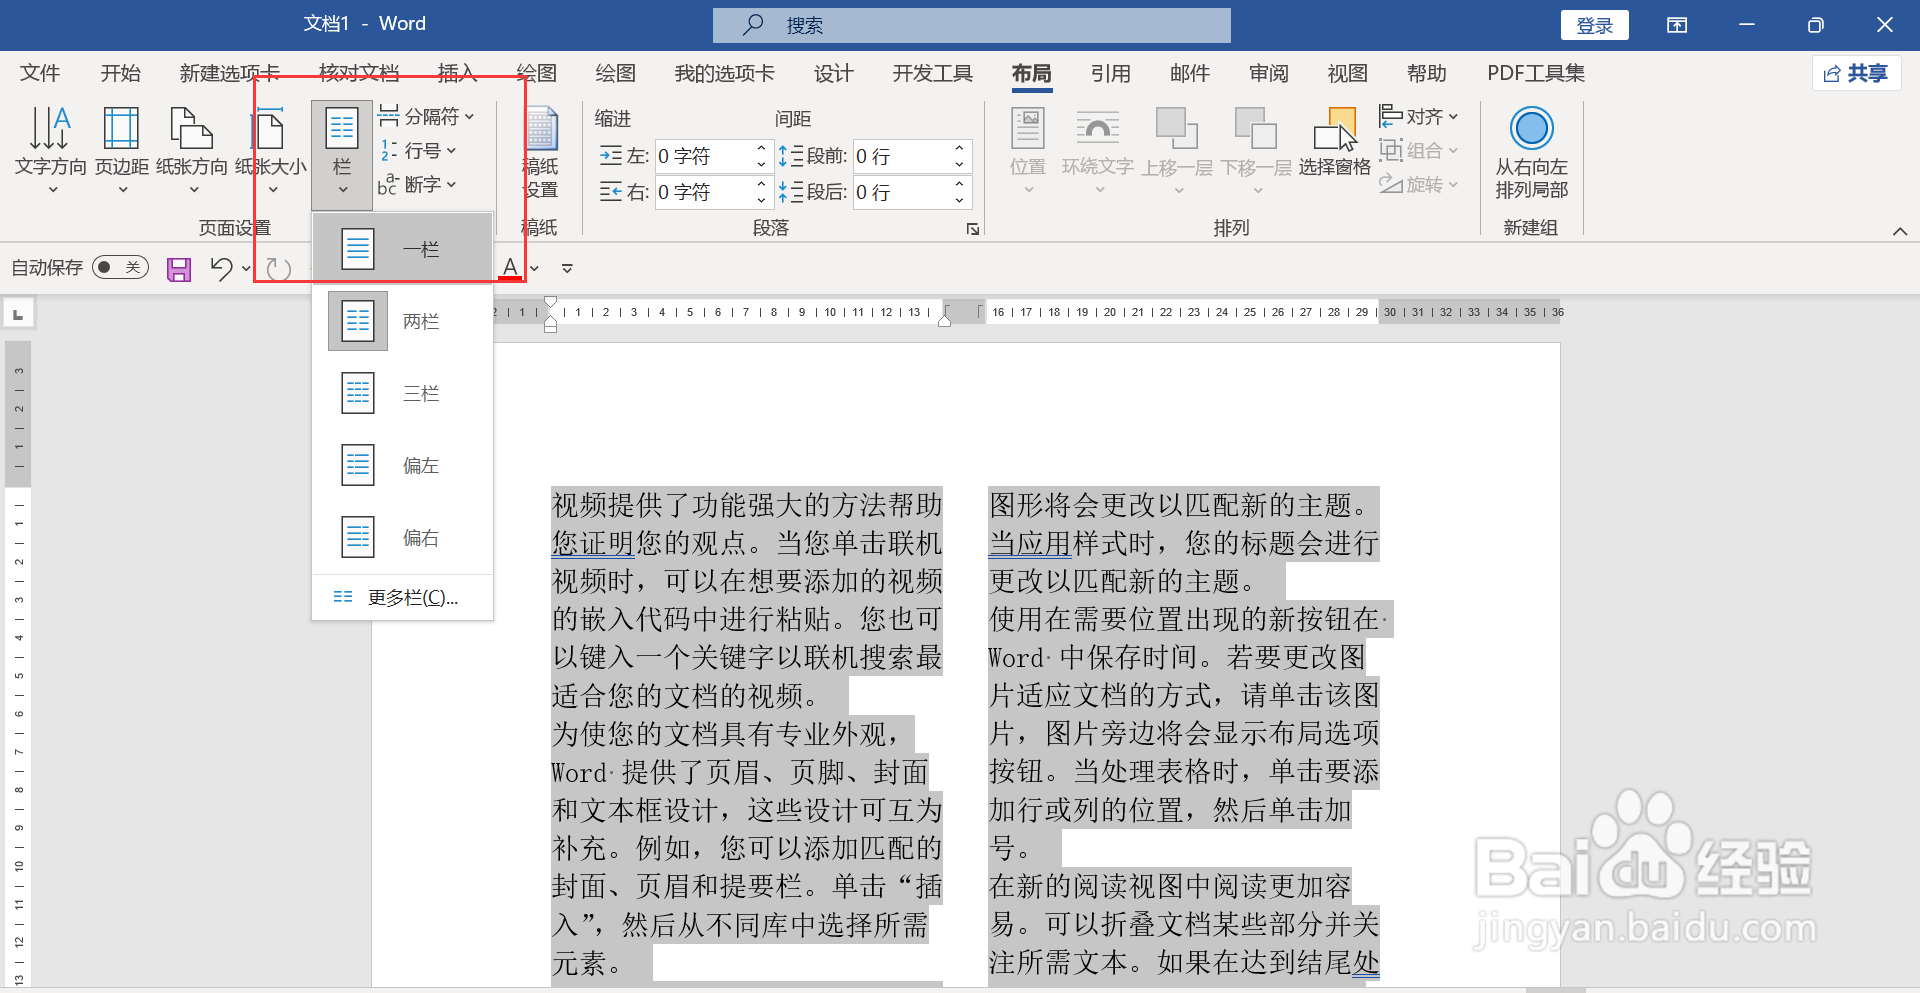This screenshot has height=993, width=1920.
Task: Switch to the Design (设计) tab
Action: click(x=833, y=73)
